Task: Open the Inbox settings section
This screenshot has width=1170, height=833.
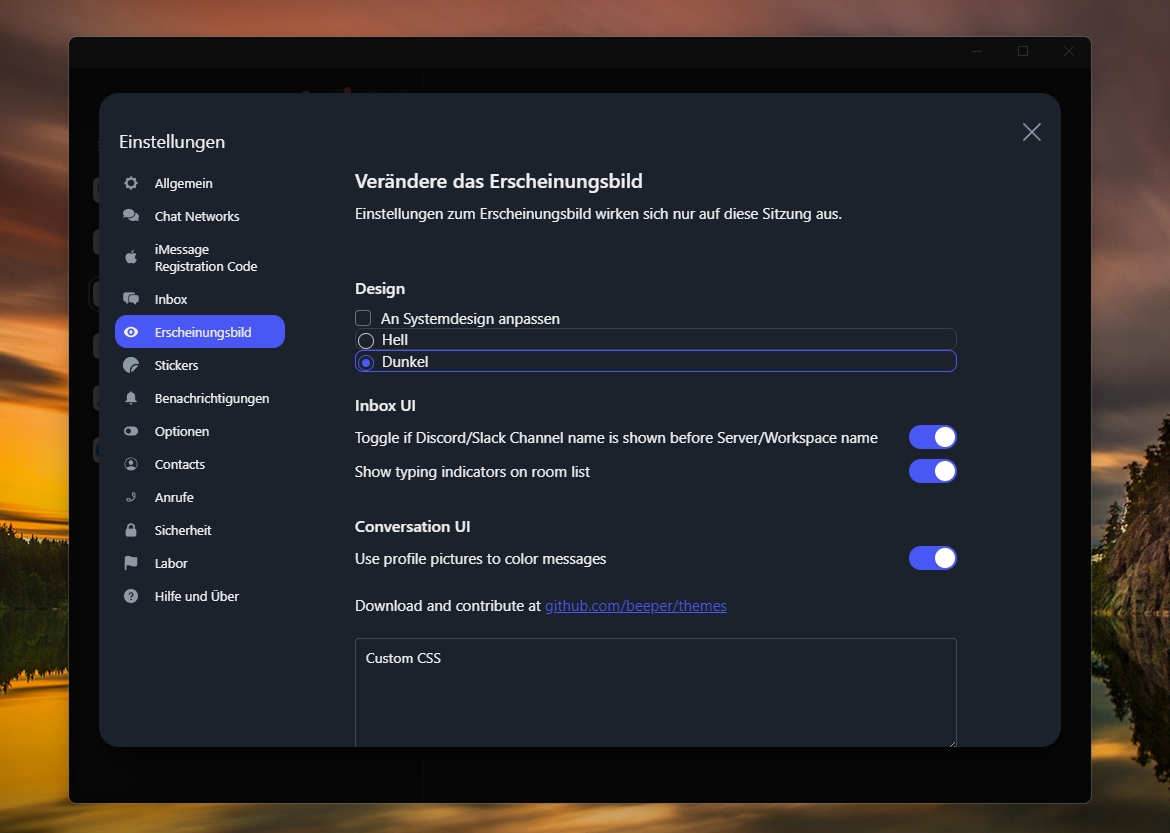Action: [200, 299]
